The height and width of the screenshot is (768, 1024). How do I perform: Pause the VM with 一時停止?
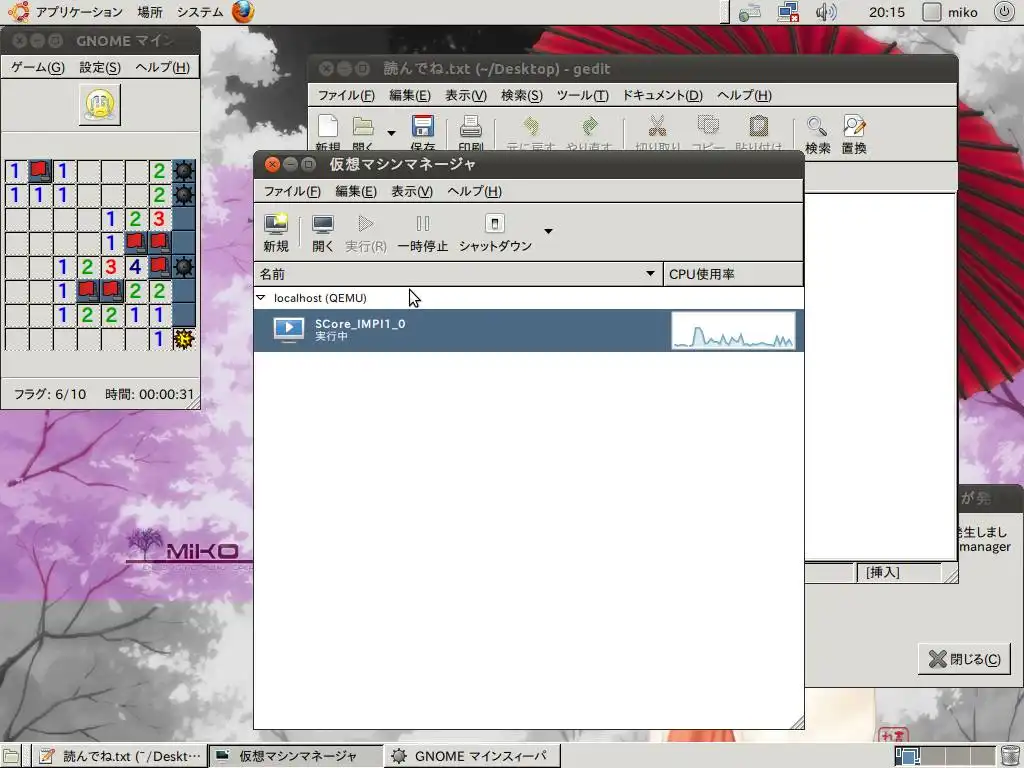click(423, 232)
